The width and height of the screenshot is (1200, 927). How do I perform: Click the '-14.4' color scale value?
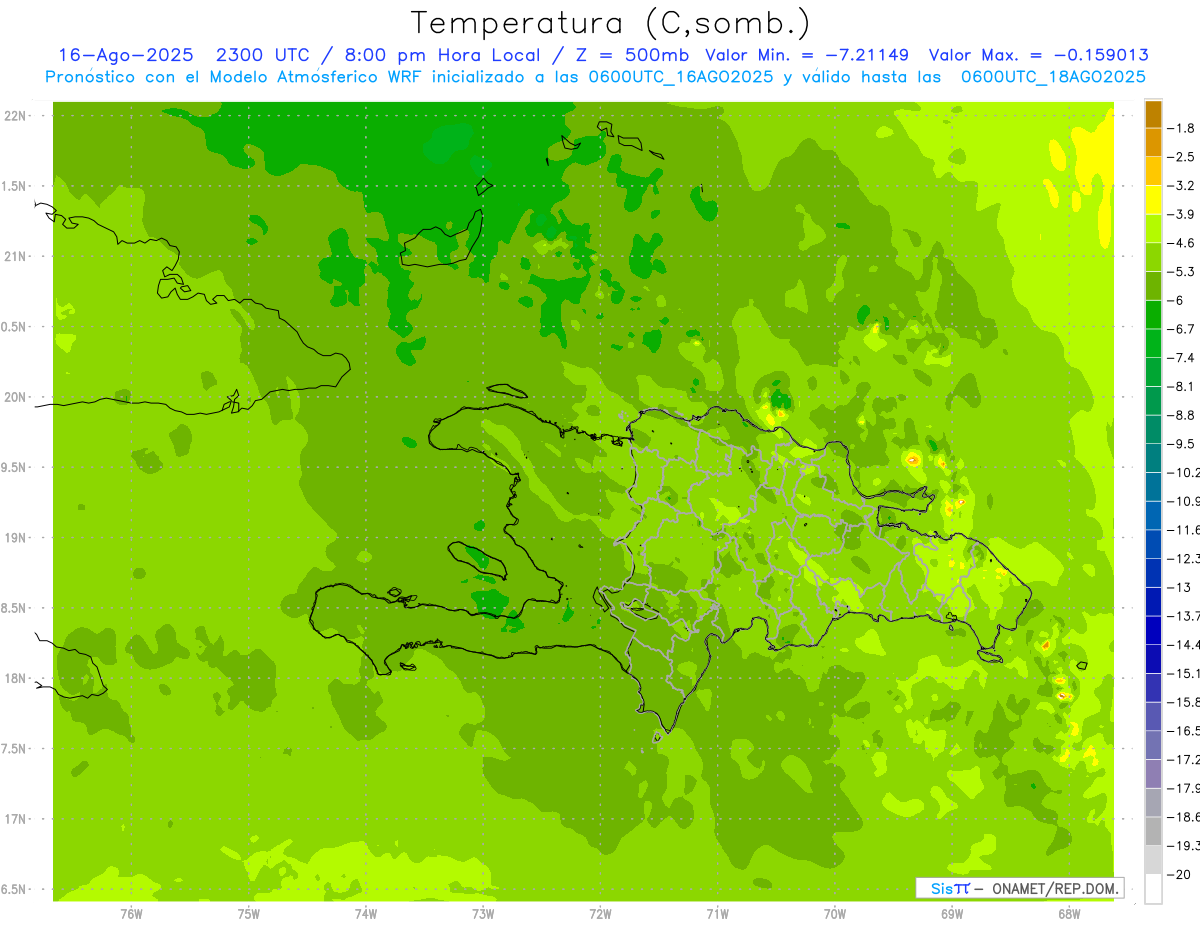(x=1184, y=644)
